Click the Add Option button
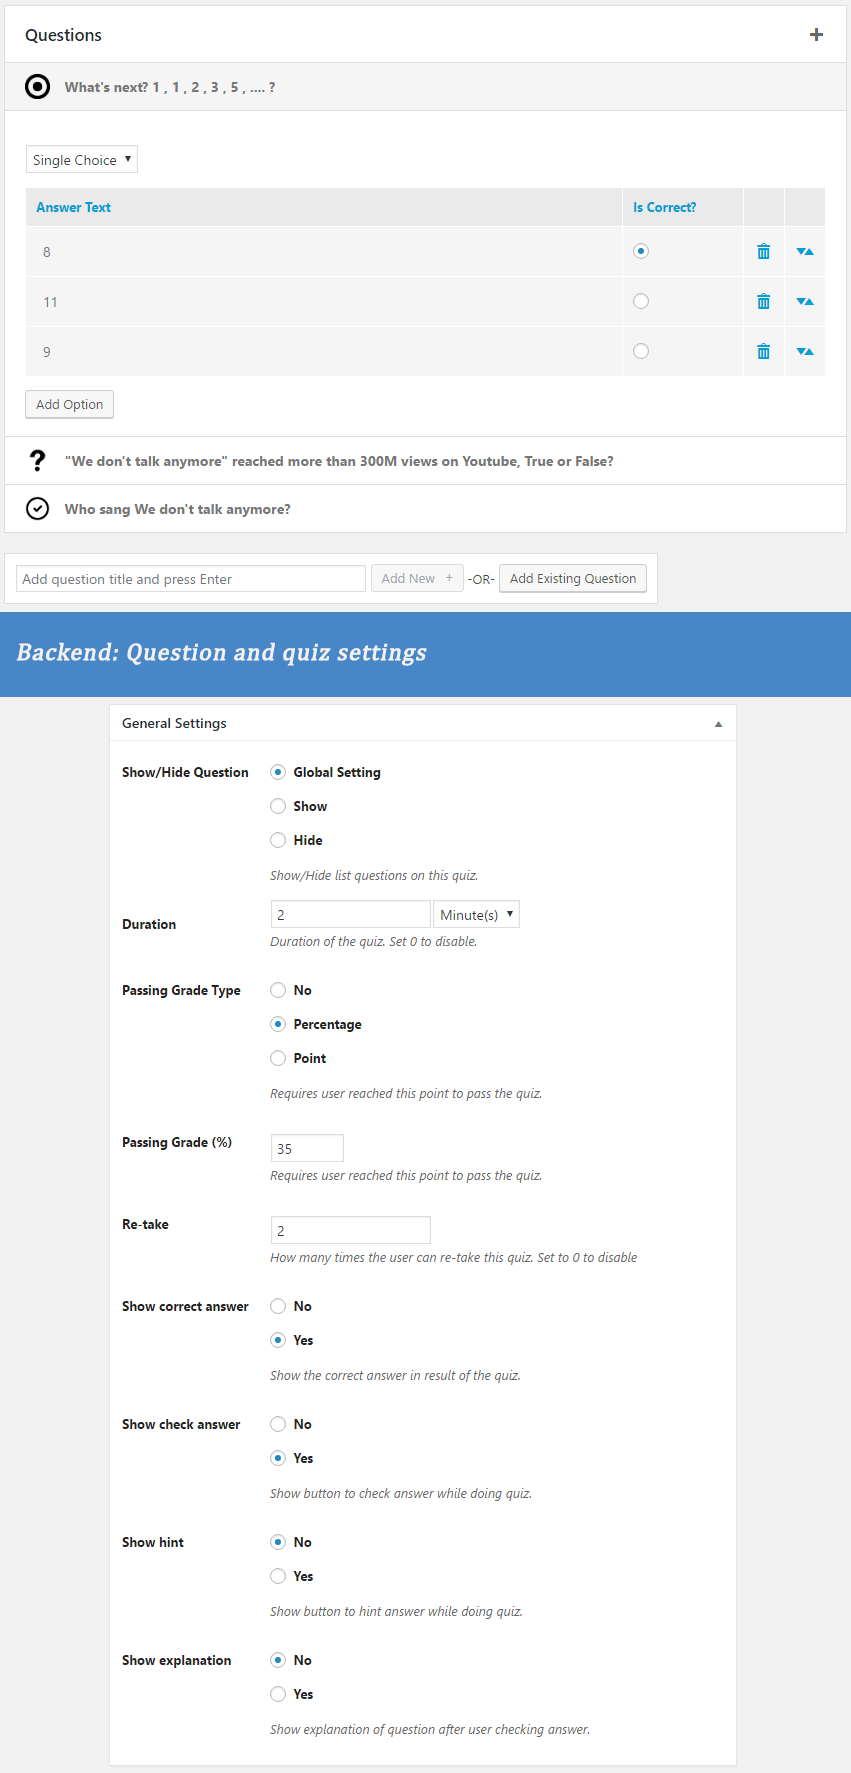 pos(69,404)
